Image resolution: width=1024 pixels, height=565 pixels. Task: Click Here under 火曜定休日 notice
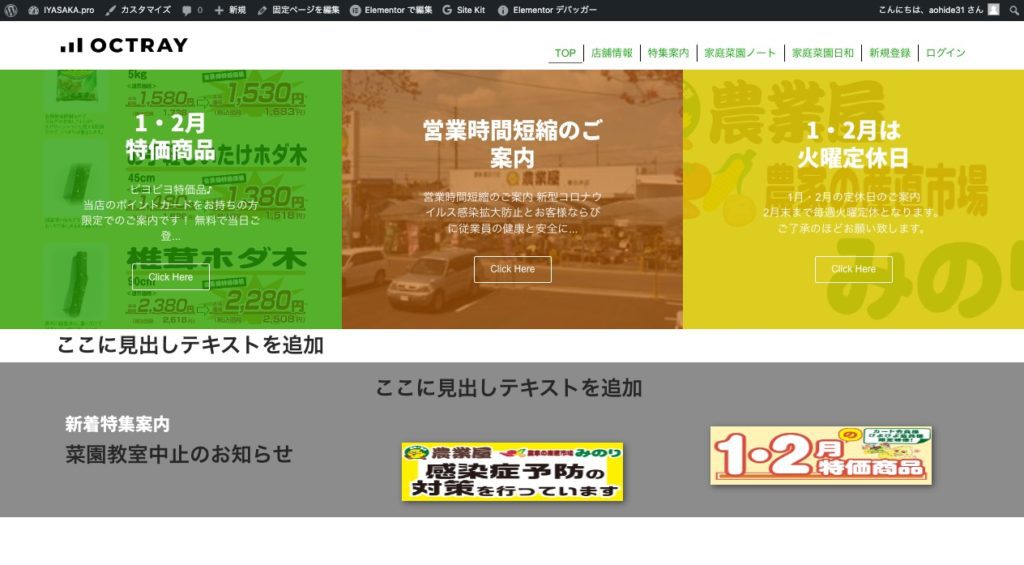(x=853, y=269)
